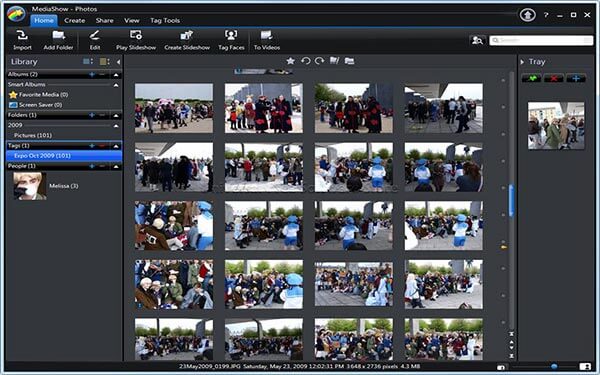The height and width of the screenshot is (375, 600).
Task: Mark photo with the star favorite icon
Action: 290,61
